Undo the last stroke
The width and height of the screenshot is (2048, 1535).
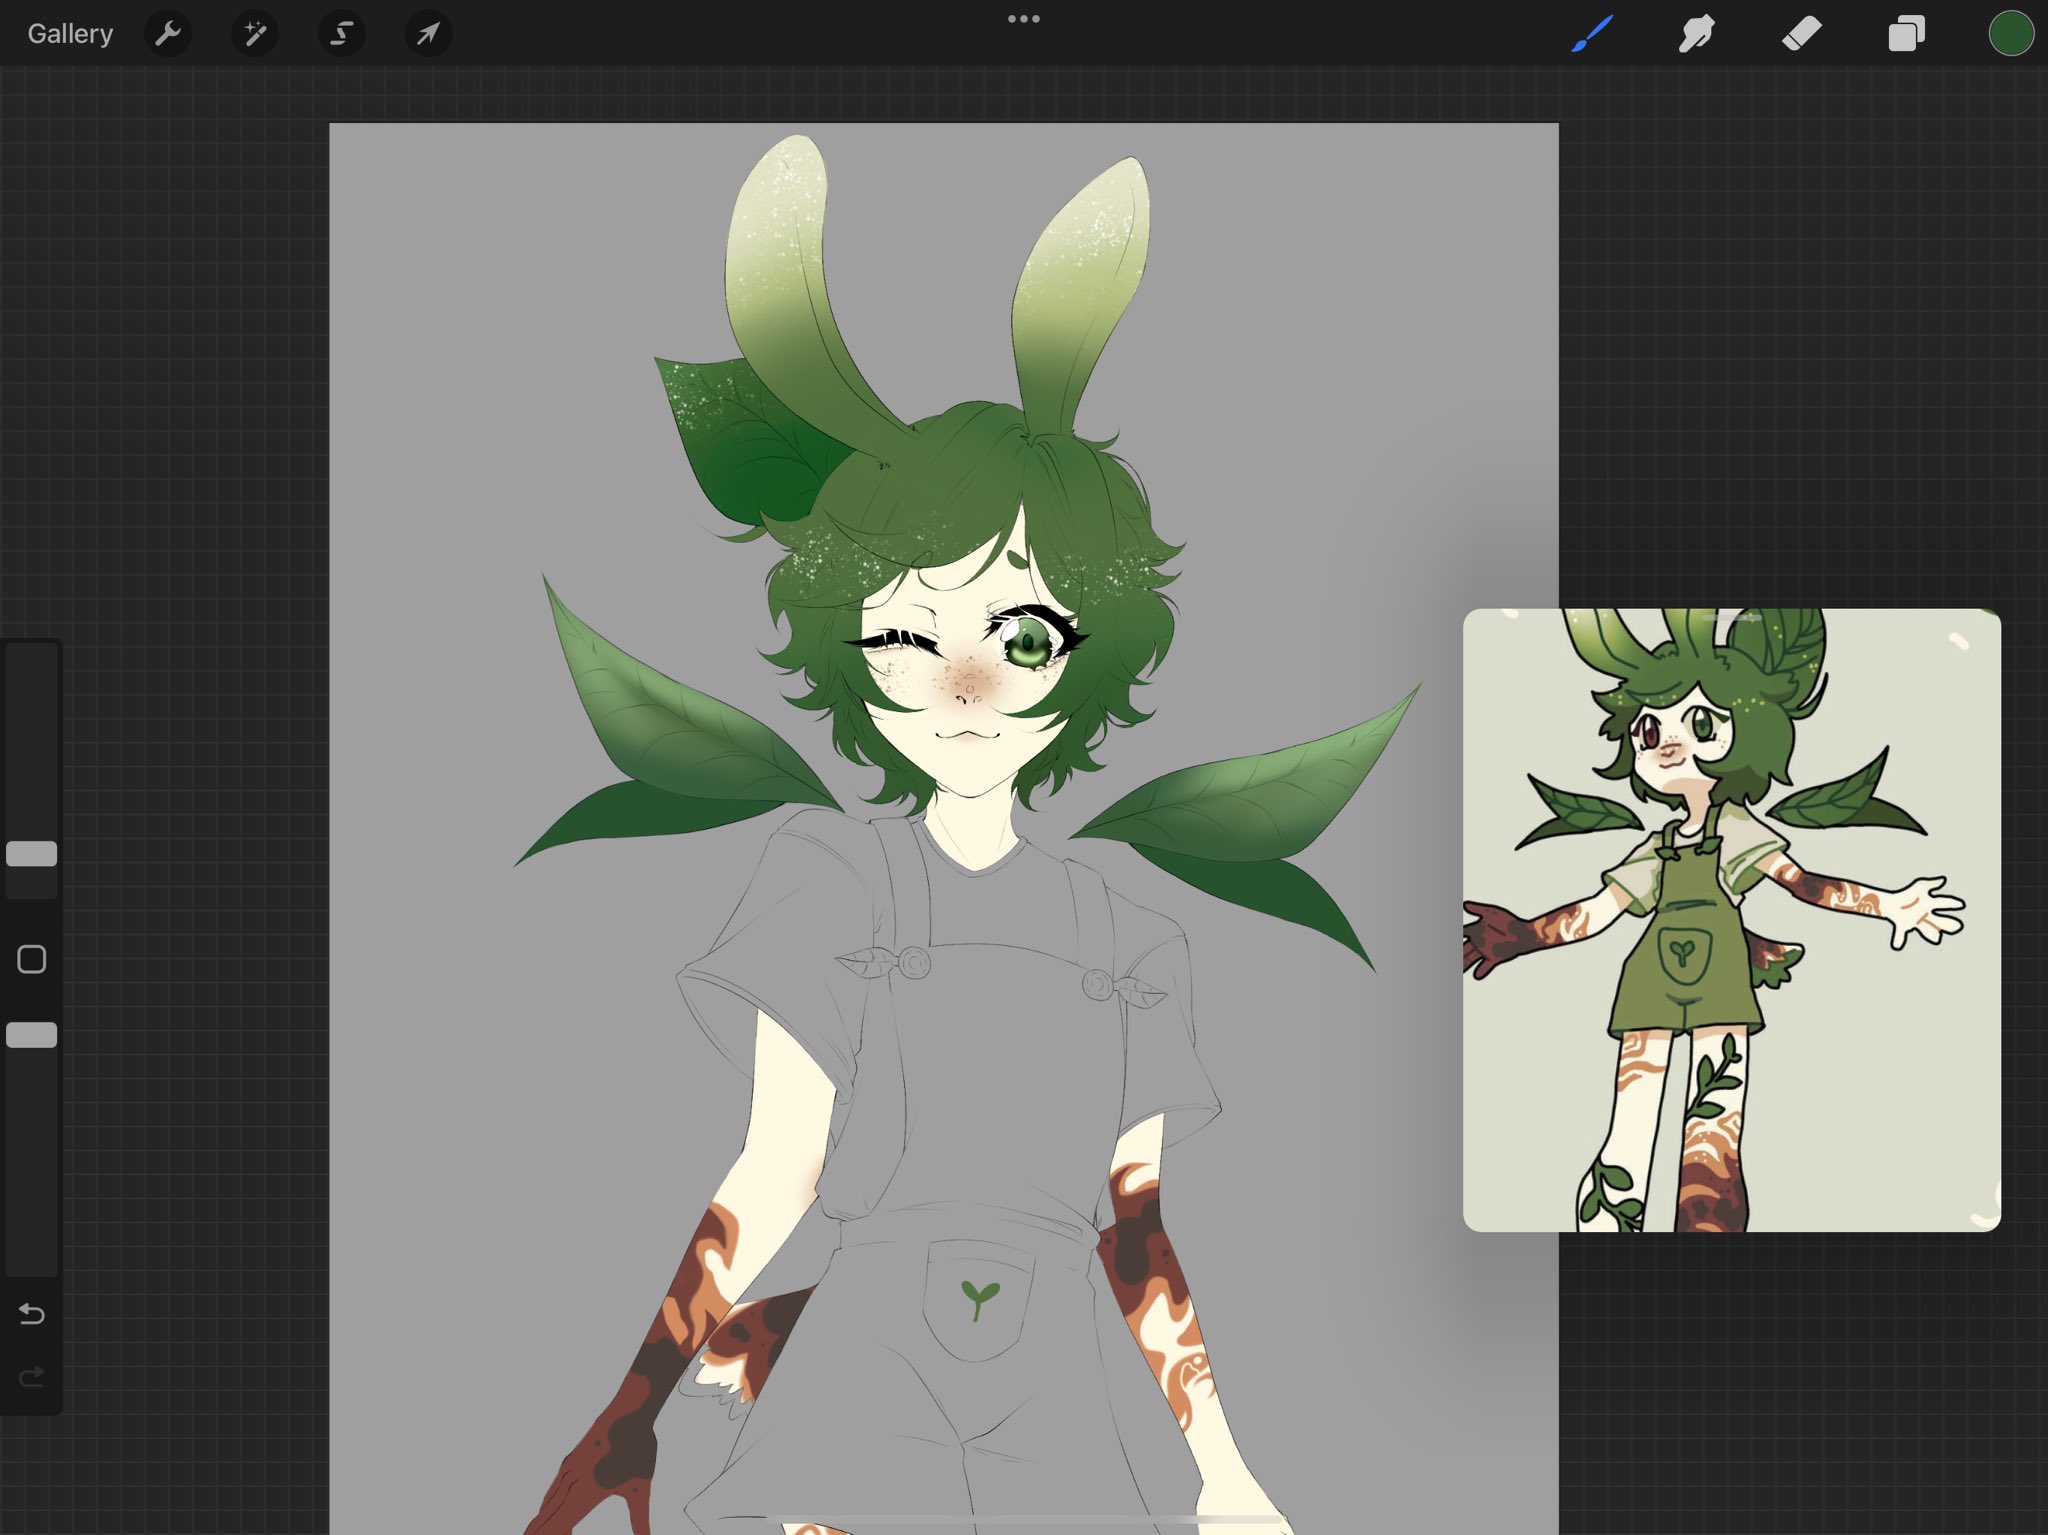32,1313
